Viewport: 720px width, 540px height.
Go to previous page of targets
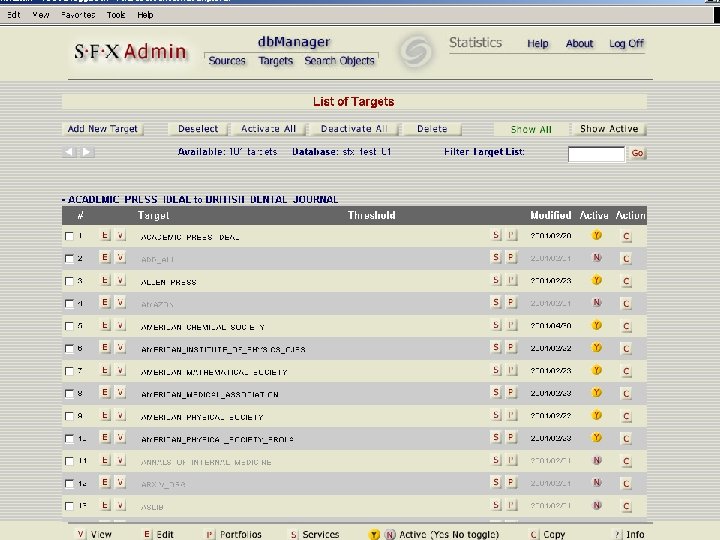pos(69,152)
